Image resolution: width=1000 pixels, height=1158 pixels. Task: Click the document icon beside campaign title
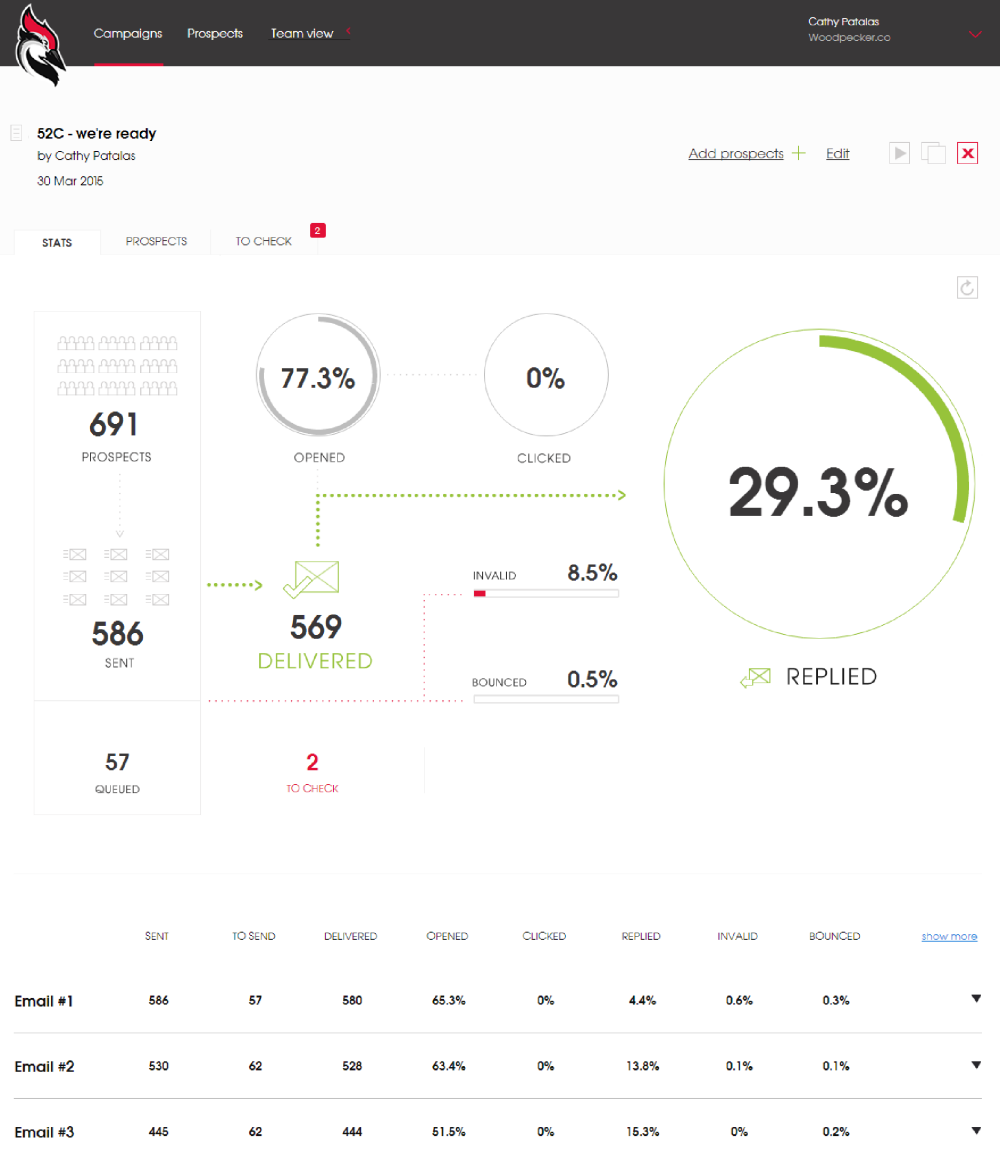pos(16,133)
